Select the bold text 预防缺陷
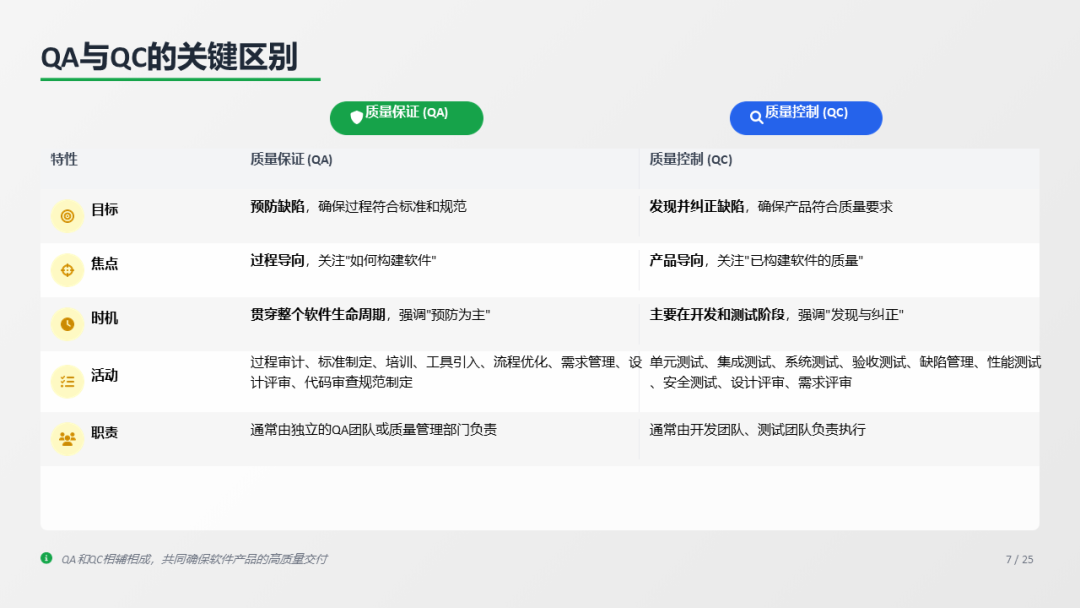This screenshot has width=1080, height=608. (x=277, y=207)
